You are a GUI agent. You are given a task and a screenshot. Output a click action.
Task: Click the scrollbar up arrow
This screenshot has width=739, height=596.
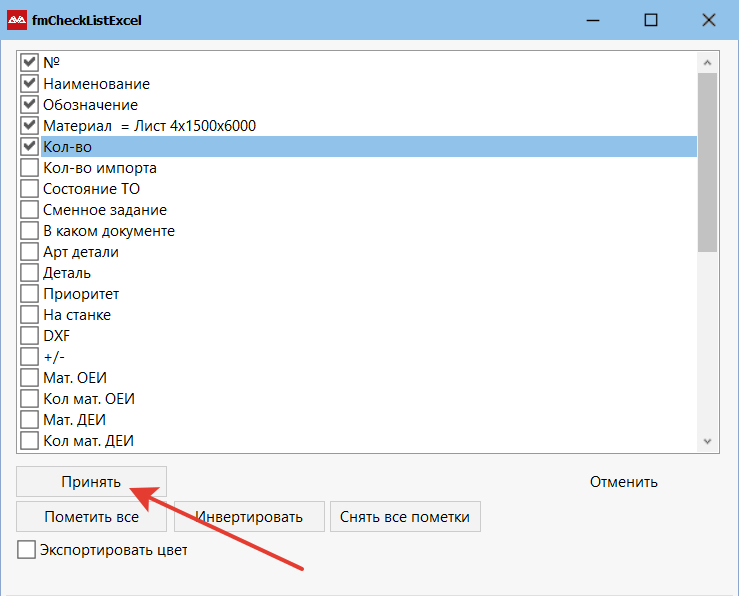tap(708, 62)
